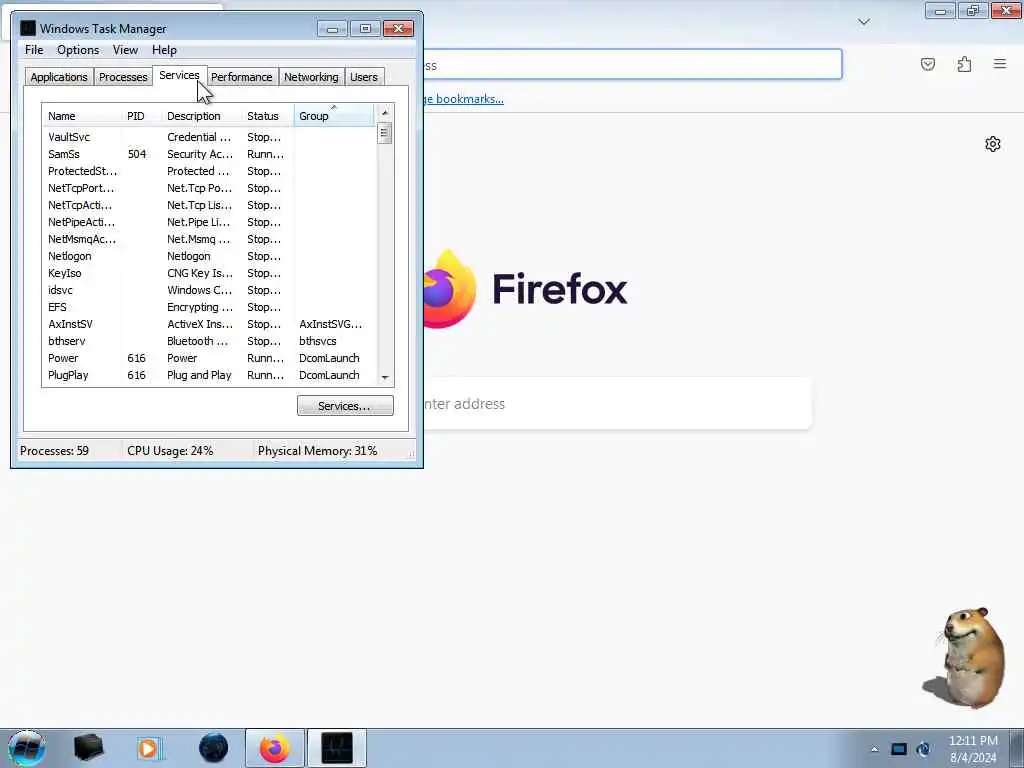Click the services list scroll up arrow
Viewport: 1024px width, 768px height.
385,112
